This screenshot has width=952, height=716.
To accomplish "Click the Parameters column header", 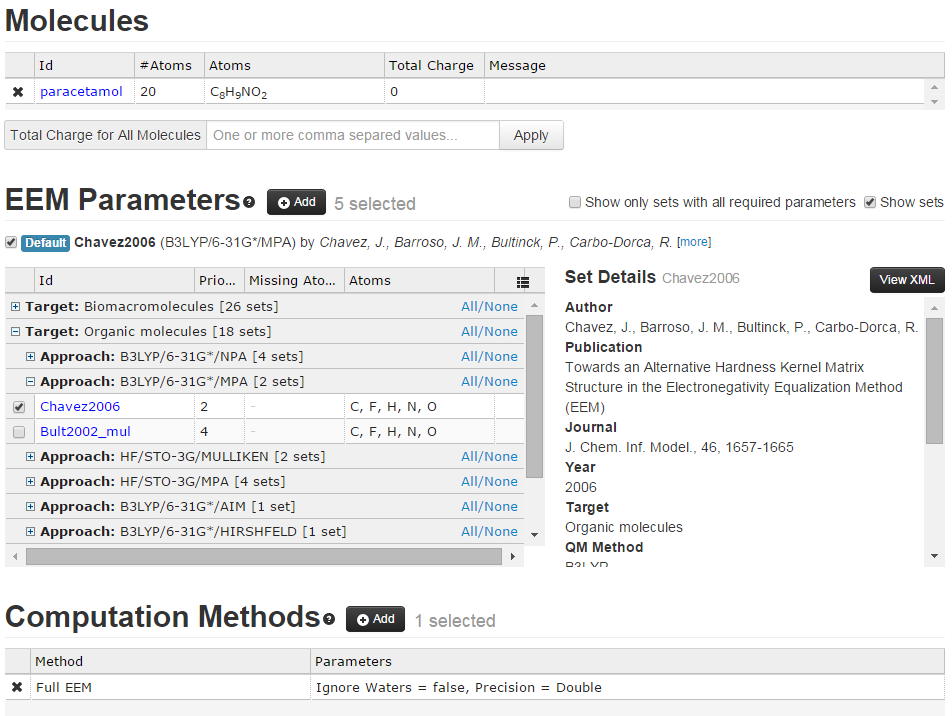I will 628,661.
